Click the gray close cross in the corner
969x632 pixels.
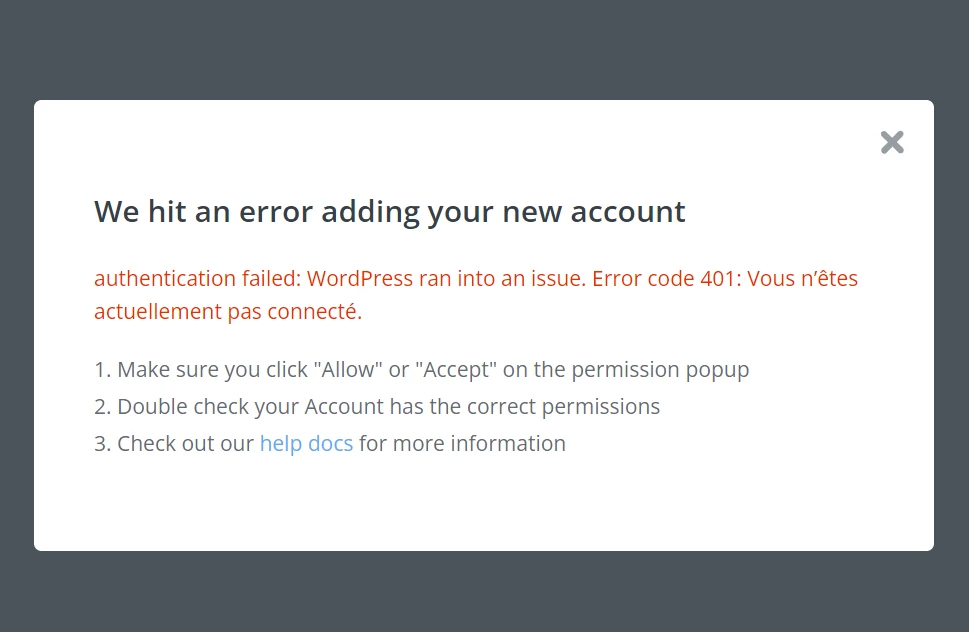[x=891, y=142]
